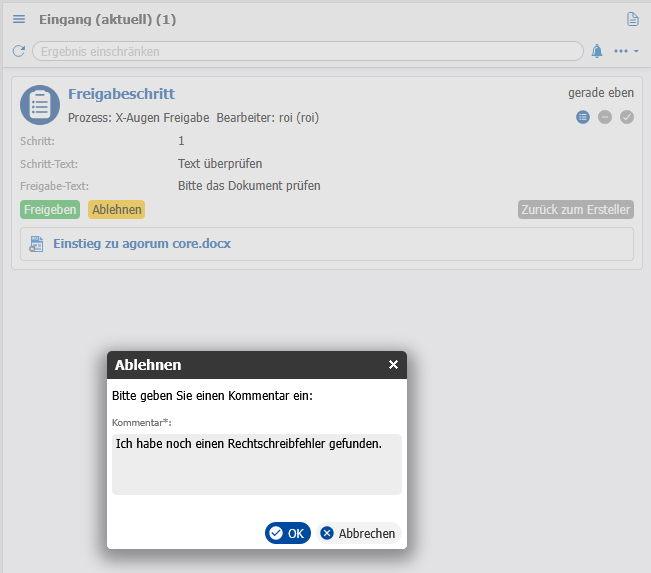Image resolution: width=651 pixels, height=573 pixels.
Task: Click into the Kommentar text area
Action: 256,465
